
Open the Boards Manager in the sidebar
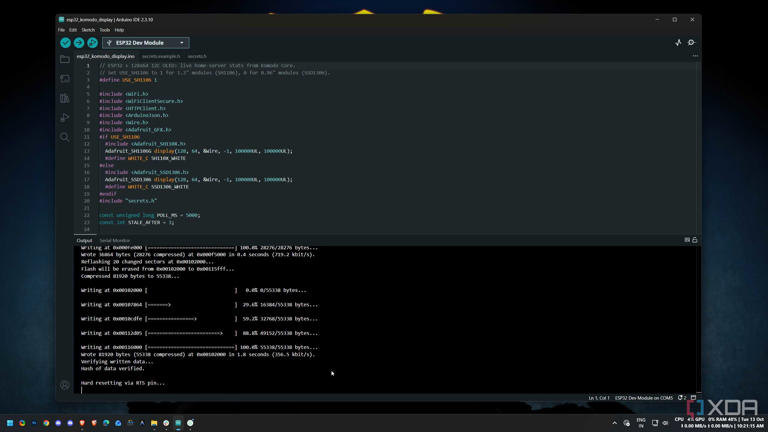(65, 78)
